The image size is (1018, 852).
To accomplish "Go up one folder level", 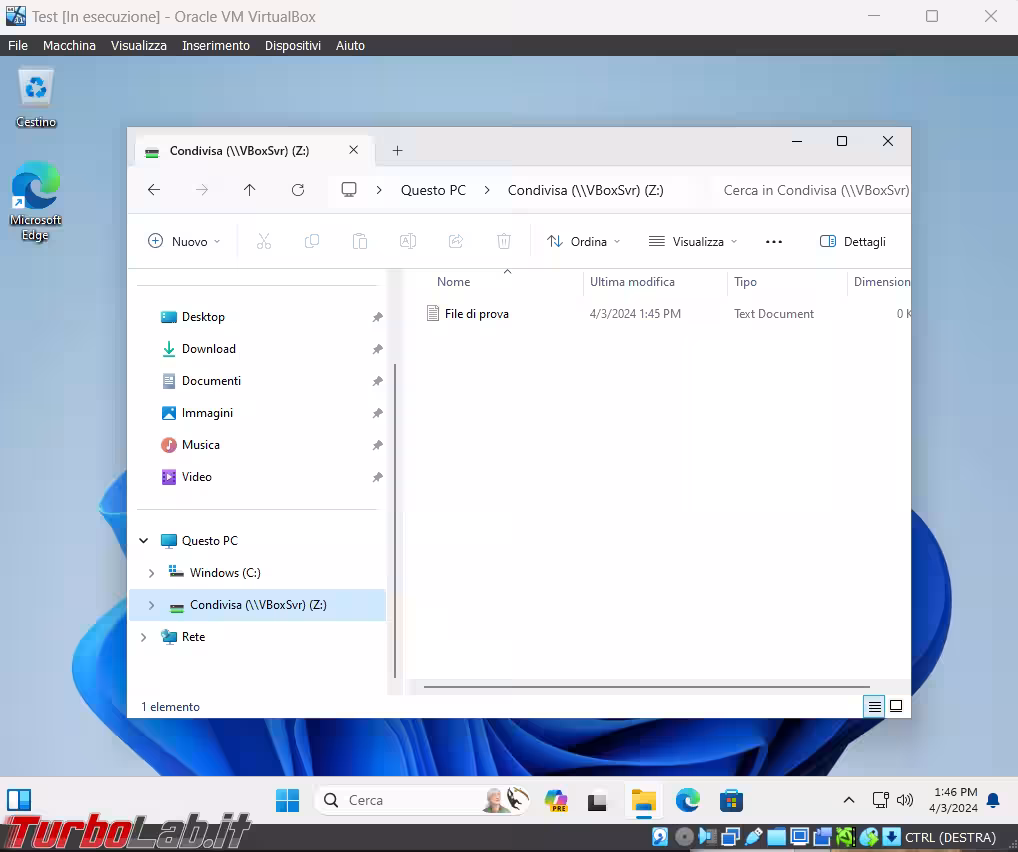I will [250, 190].
